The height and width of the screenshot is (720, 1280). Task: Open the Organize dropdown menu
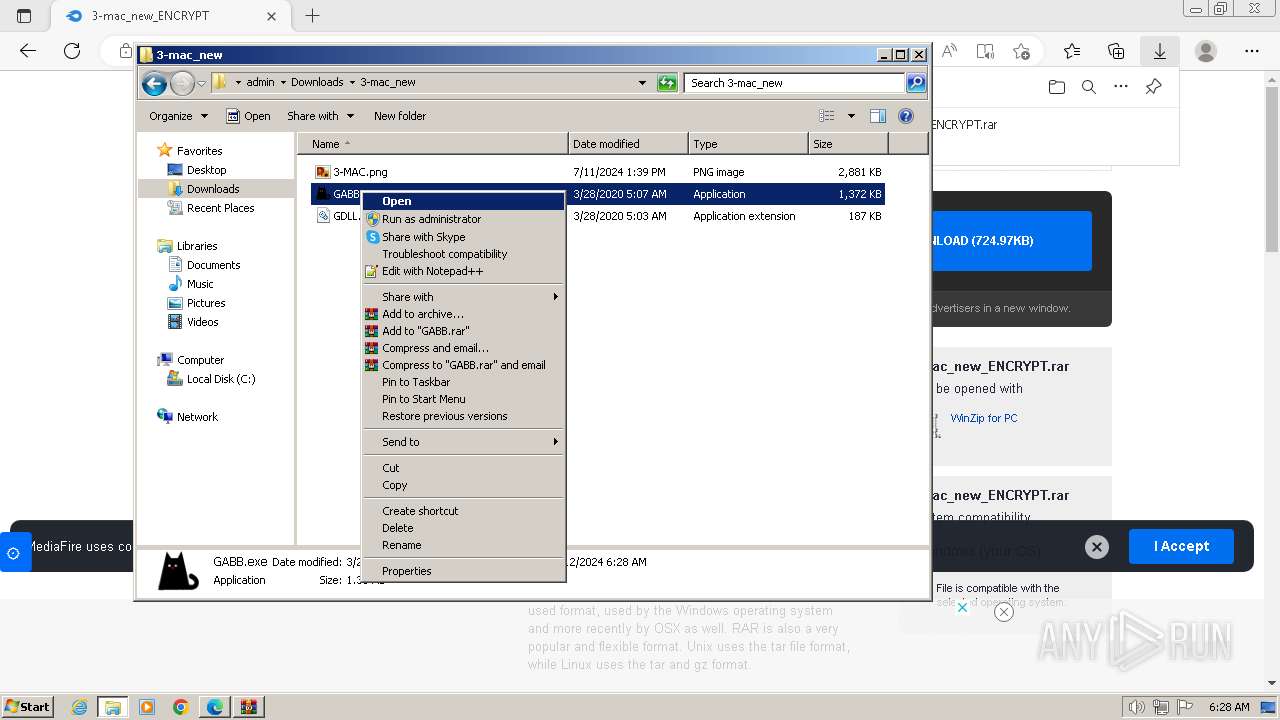[x=178, y=116]
